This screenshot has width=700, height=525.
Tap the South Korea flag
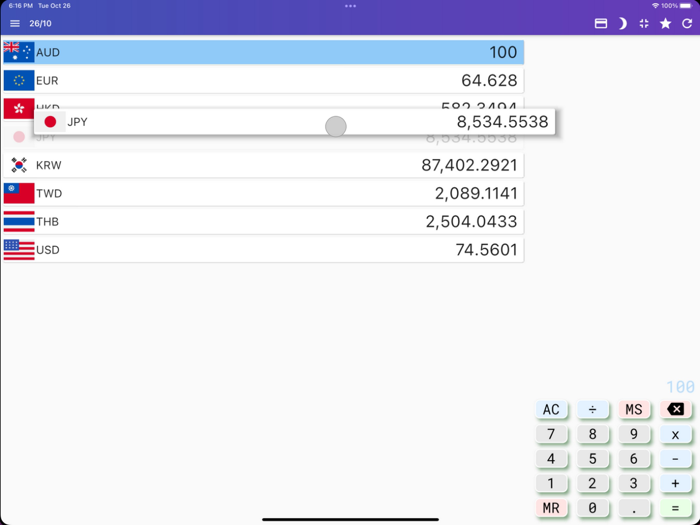[x=19, y=165]
